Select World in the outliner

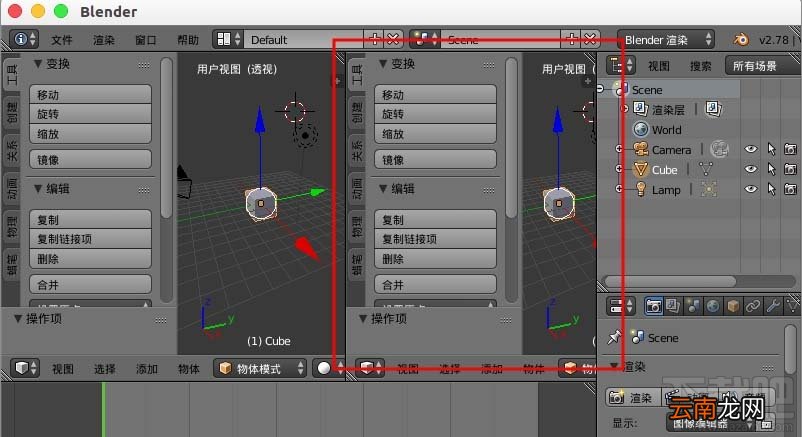[x=666, y=130]
